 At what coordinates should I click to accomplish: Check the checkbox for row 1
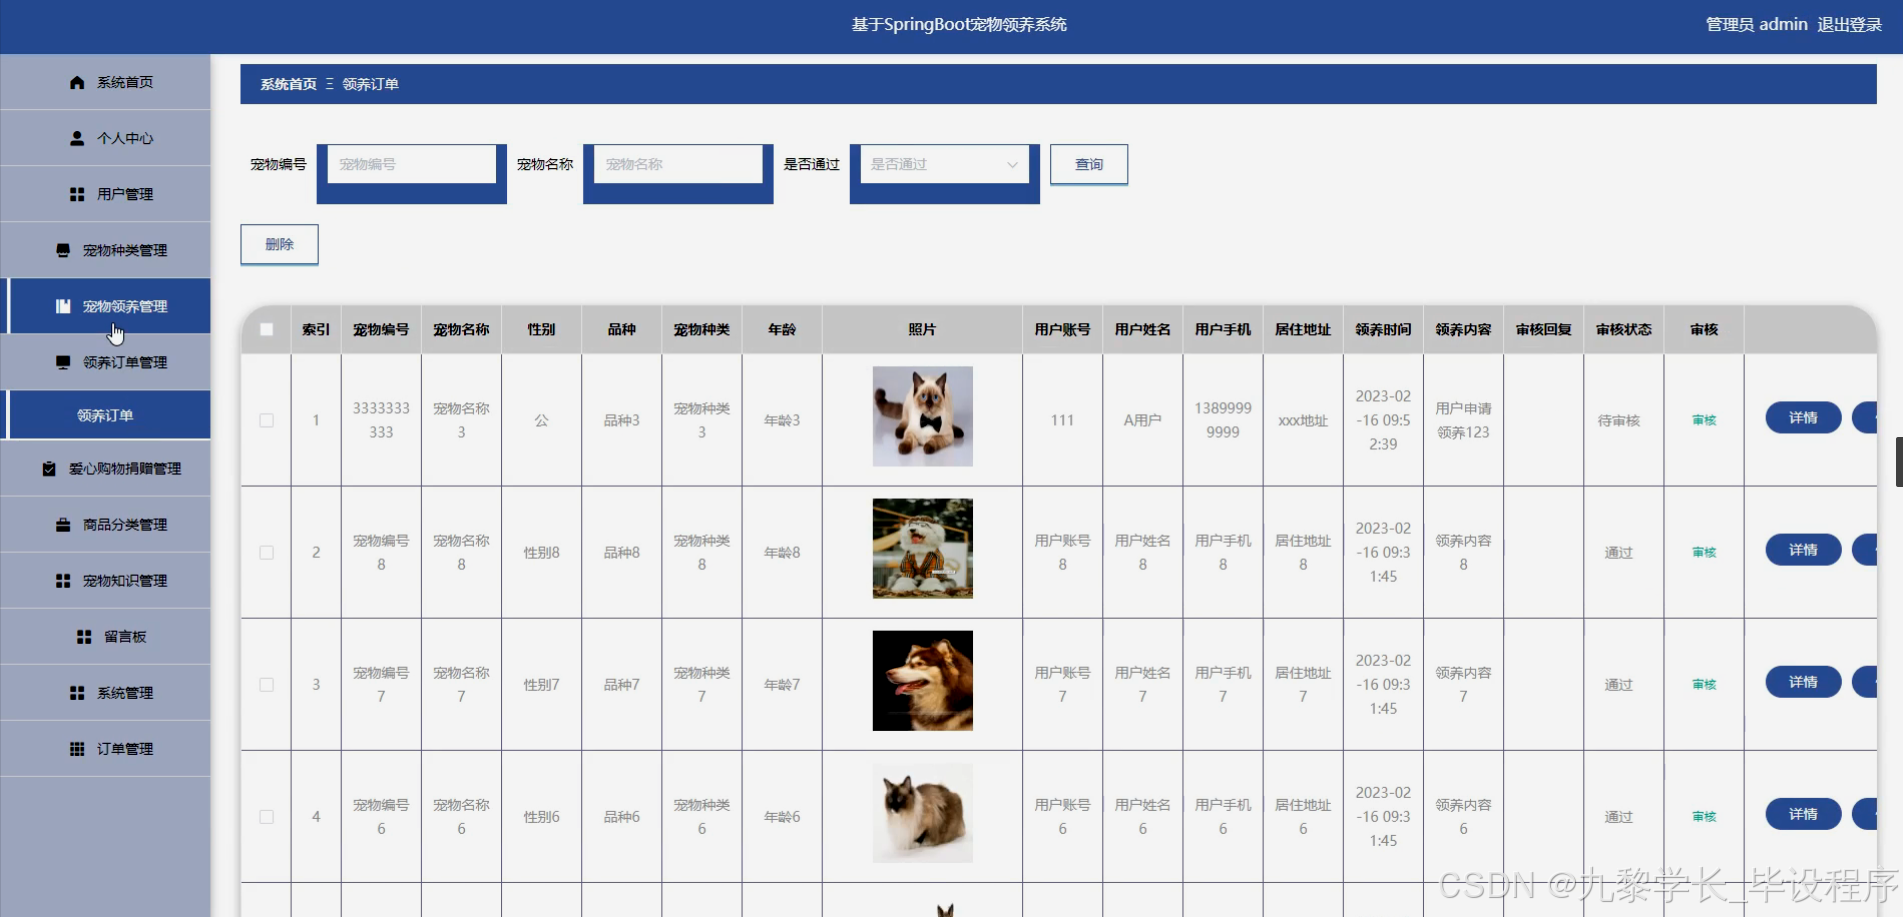pyautogui.click(x=266, y=420)
